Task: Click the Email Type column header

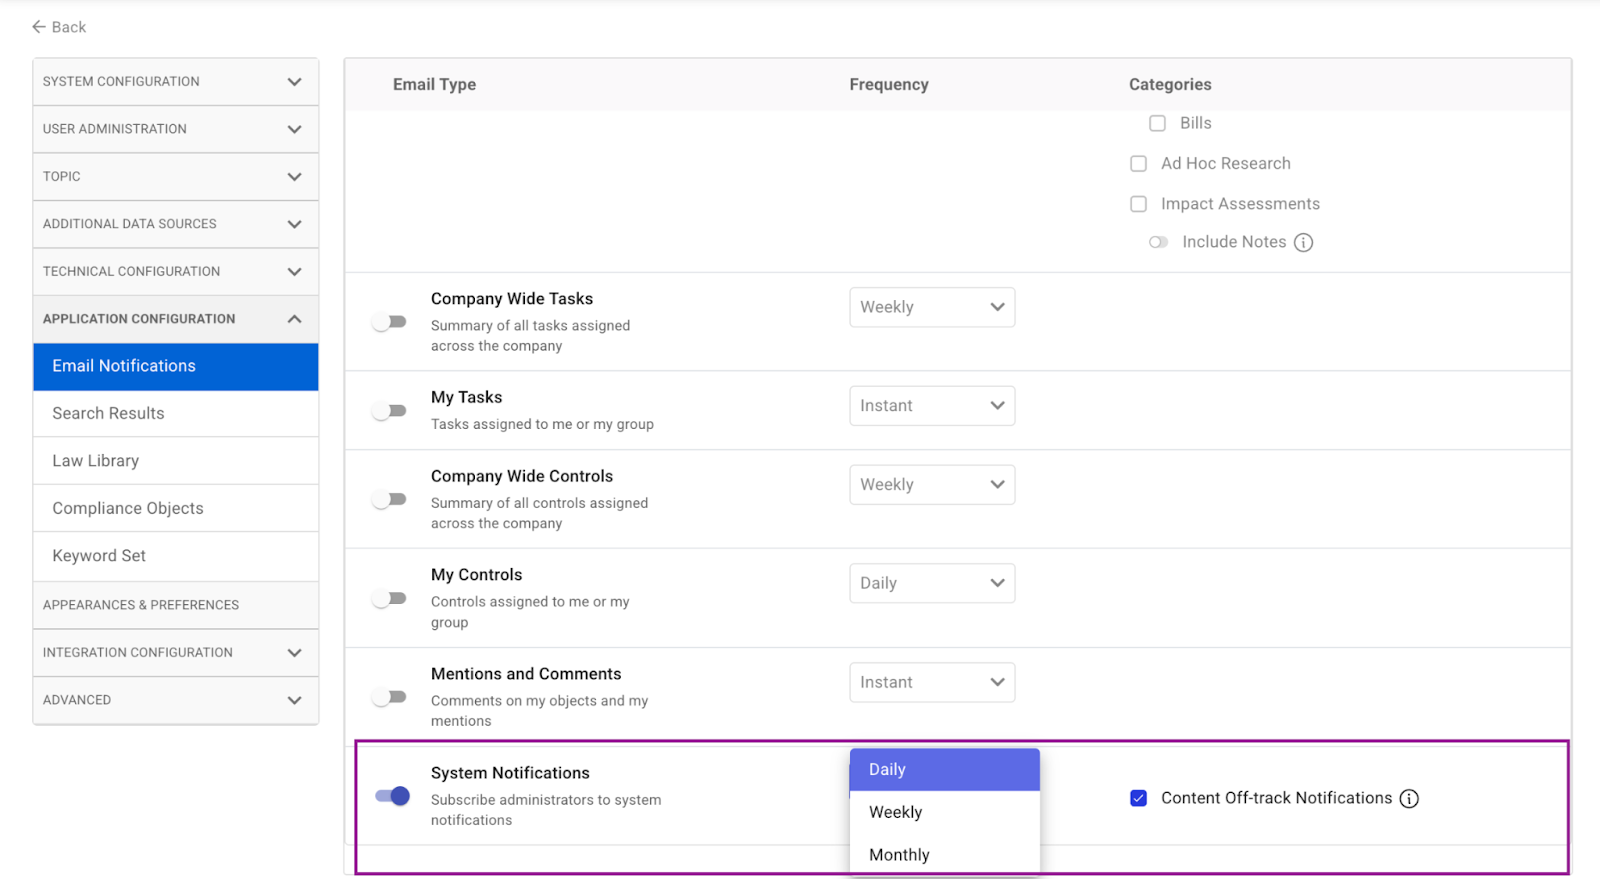Action: pos(434,85)
